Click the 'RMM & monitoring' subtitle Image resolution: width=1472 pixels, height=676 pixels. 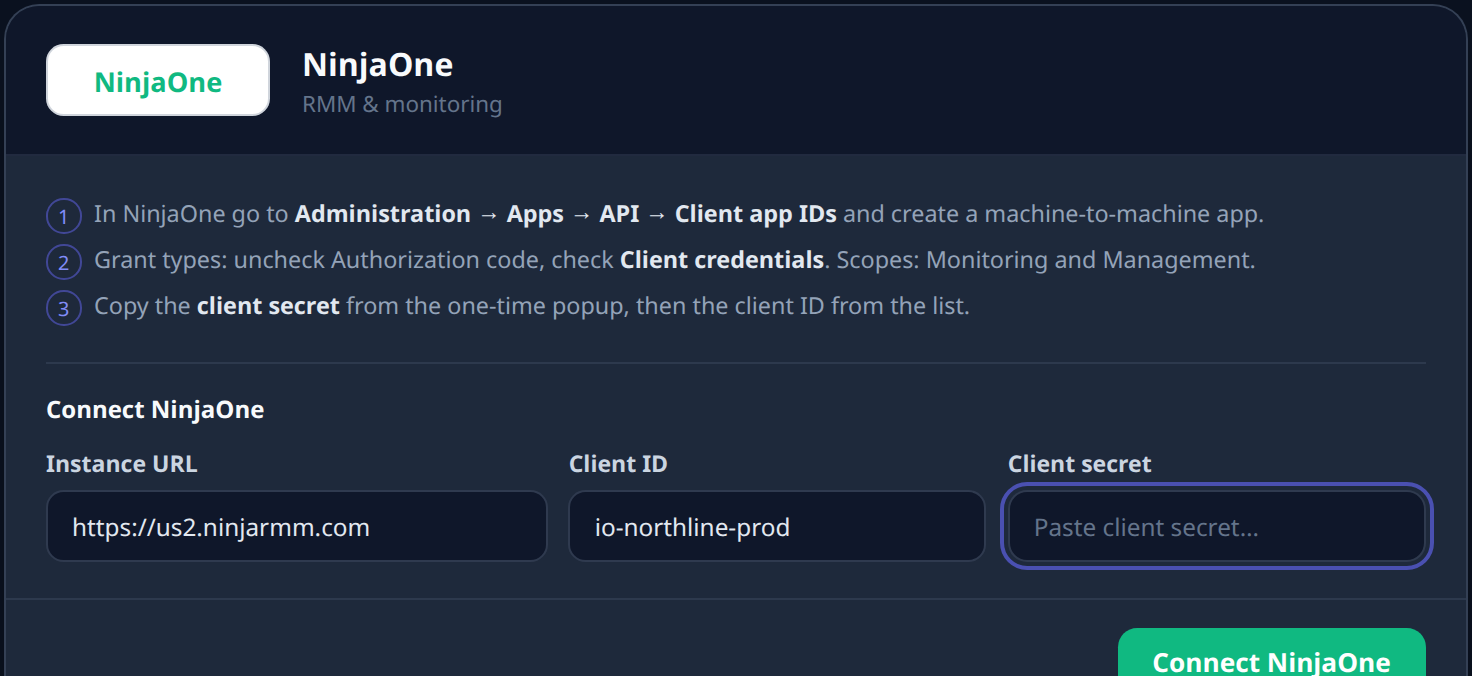(x=402, y=104)
